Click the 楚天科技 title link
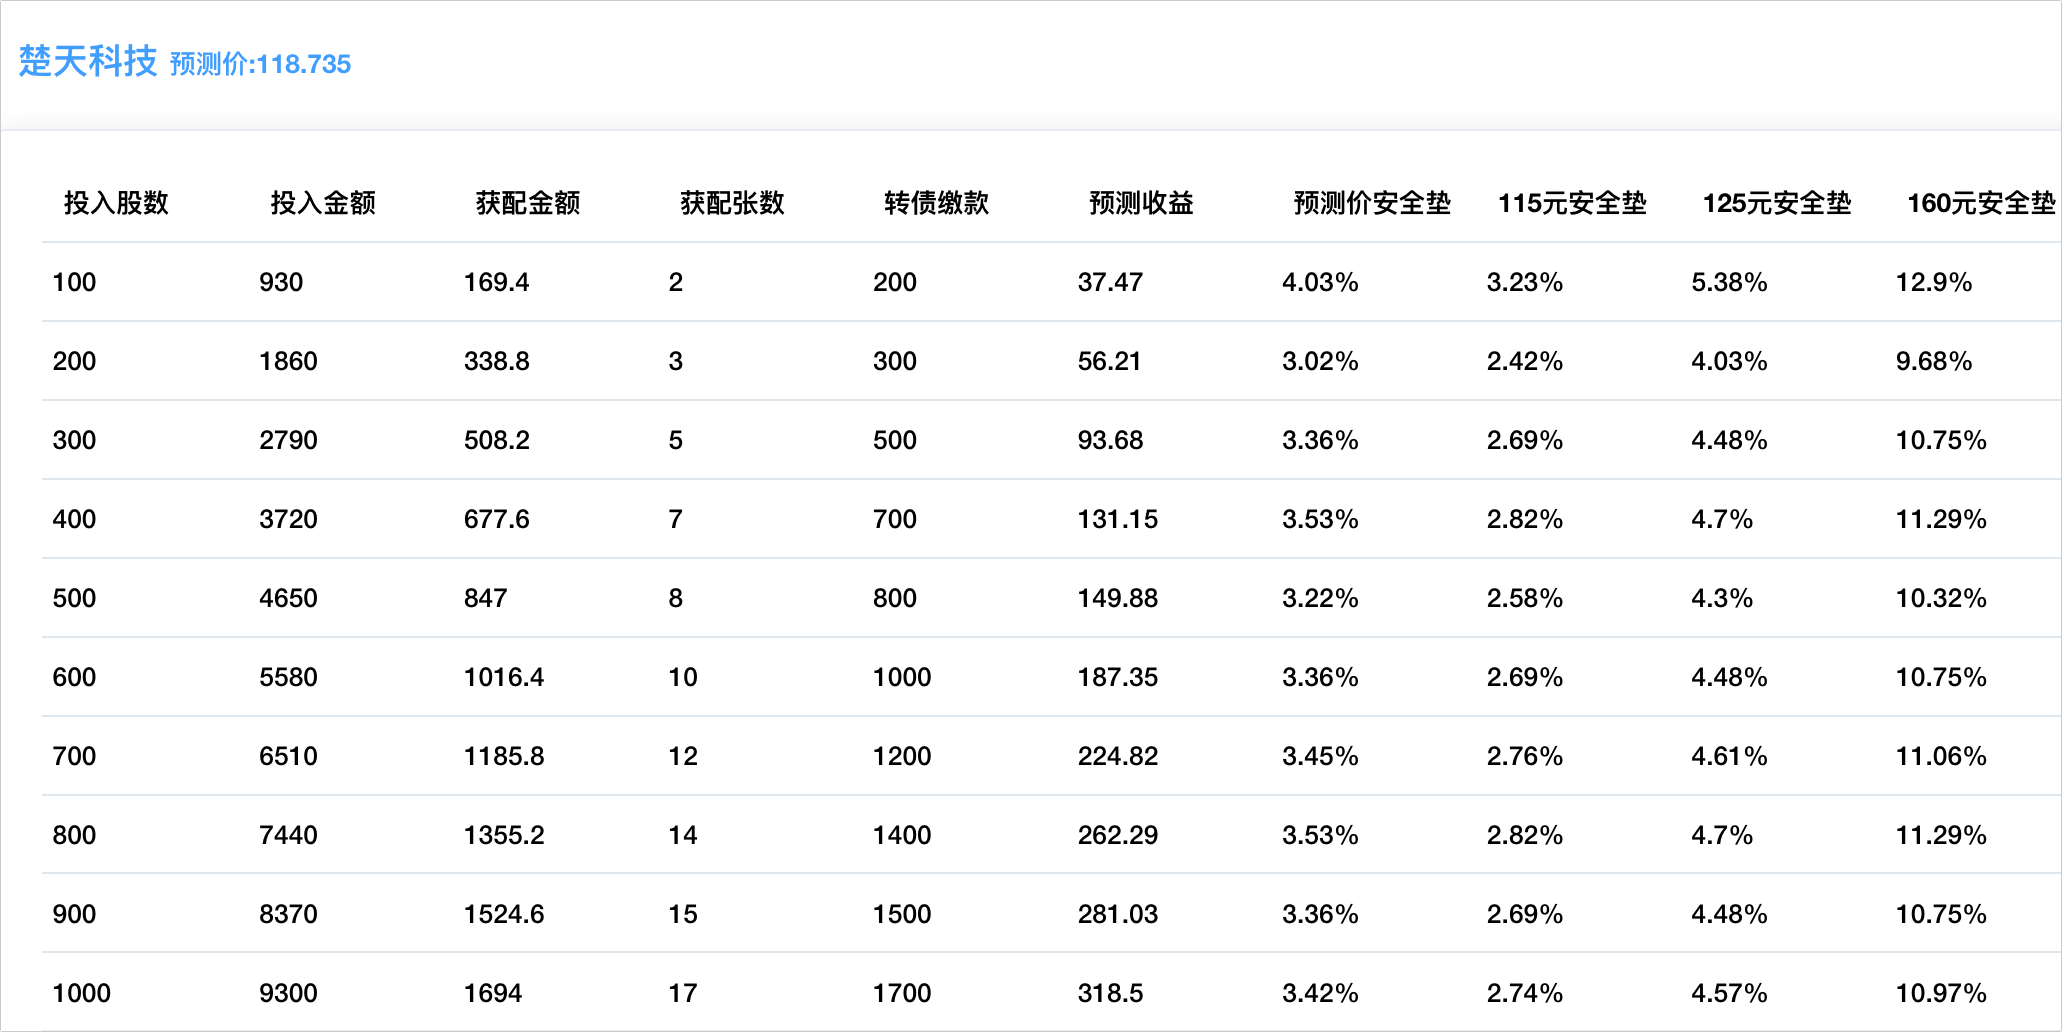Image resolution: width=2062 pixels, height=1032 pixels. (88, 61)
